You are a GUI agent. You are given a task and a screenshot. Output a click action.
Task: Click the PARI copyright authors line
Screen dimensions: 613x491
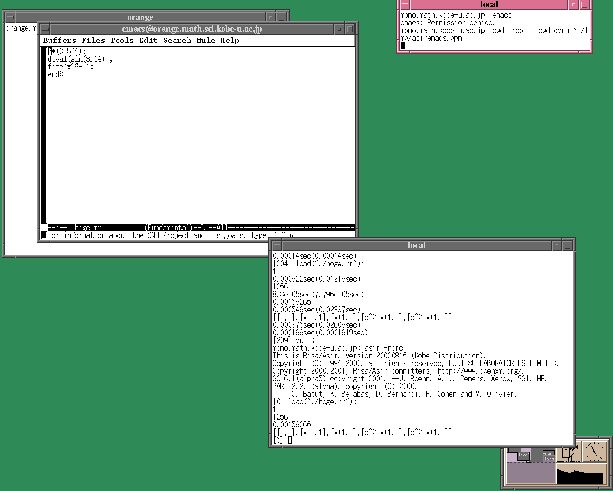404,394
